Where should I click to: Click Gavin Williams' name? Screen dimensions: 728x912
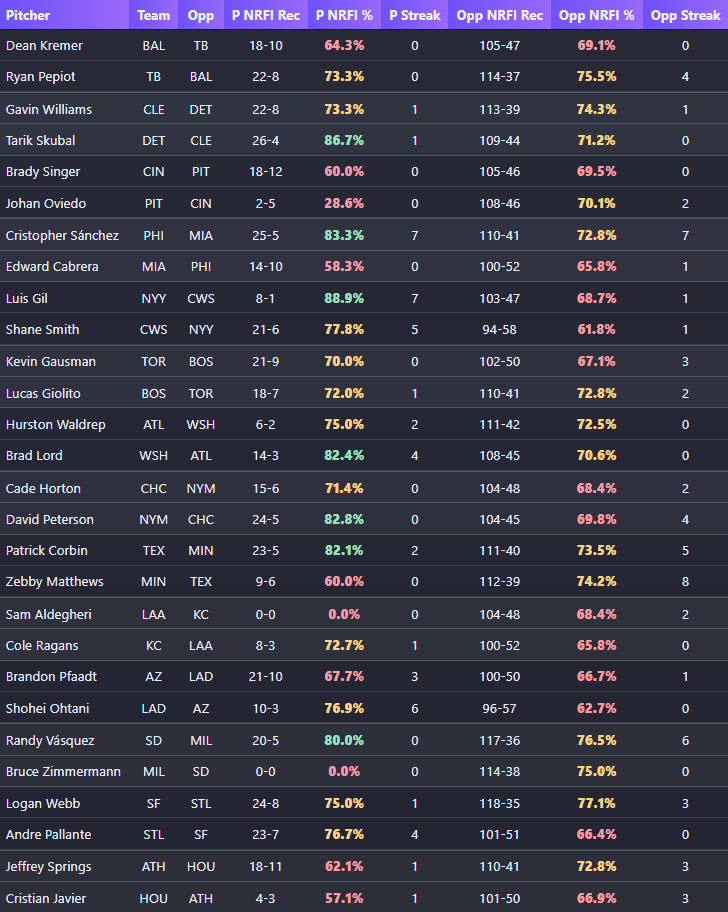click(x=49, y=109)
